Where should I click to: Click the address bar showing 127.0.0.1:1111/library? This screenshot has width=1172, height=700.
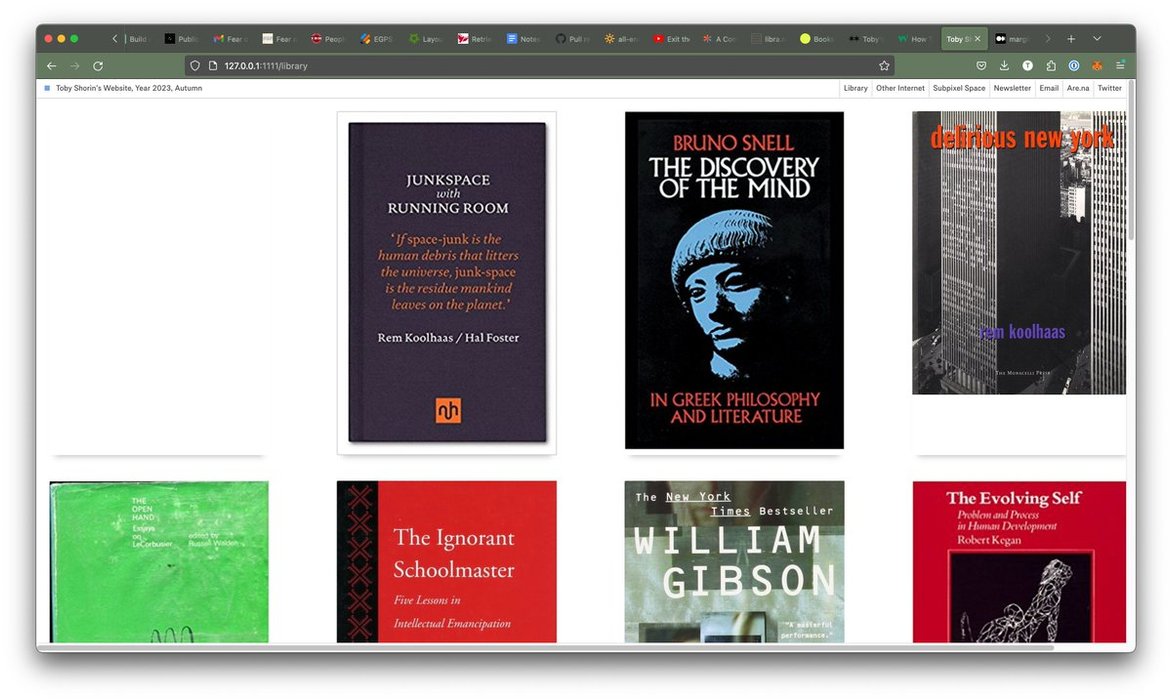538,66
